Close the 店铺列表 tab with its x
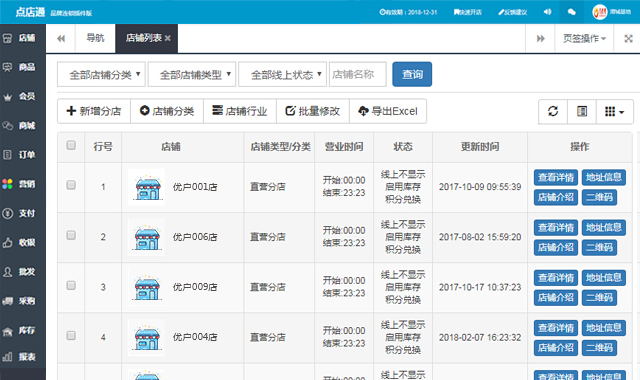Screen dimensions: 640x380 coord(168,38)
